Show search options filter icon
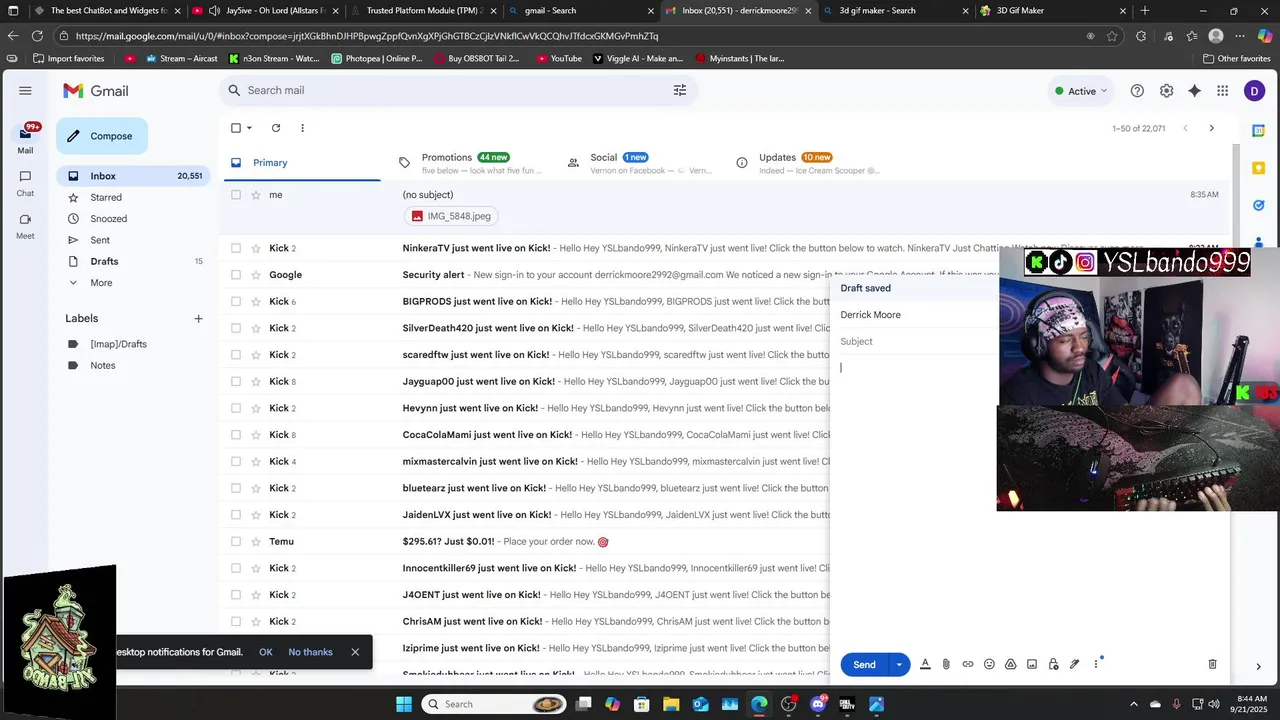The width and height of the screenshot is (1280, 720). tap(680, 90)
